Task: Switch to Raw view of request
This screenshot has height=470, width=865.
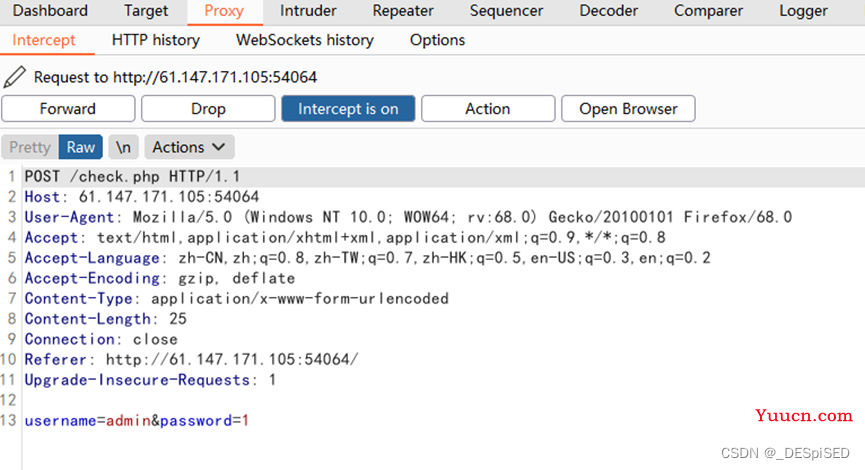Action: tap(81, 147)
